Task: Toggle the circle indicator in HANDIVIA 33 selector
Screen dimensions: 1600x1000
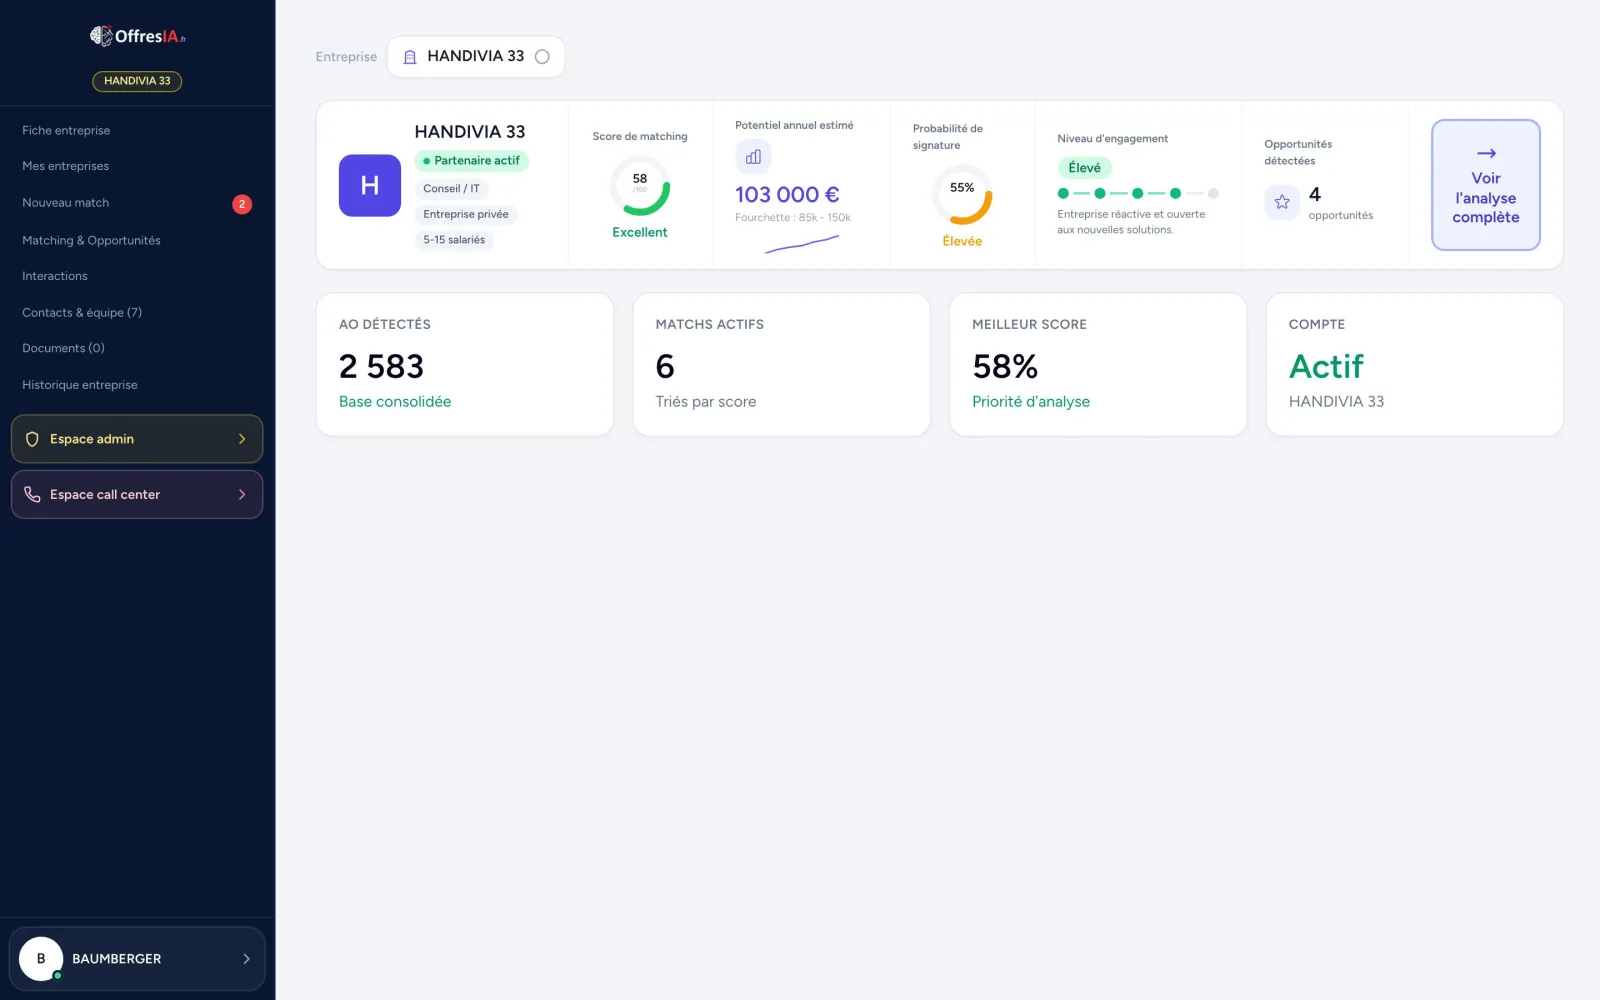Action: [x=542, y=57]
